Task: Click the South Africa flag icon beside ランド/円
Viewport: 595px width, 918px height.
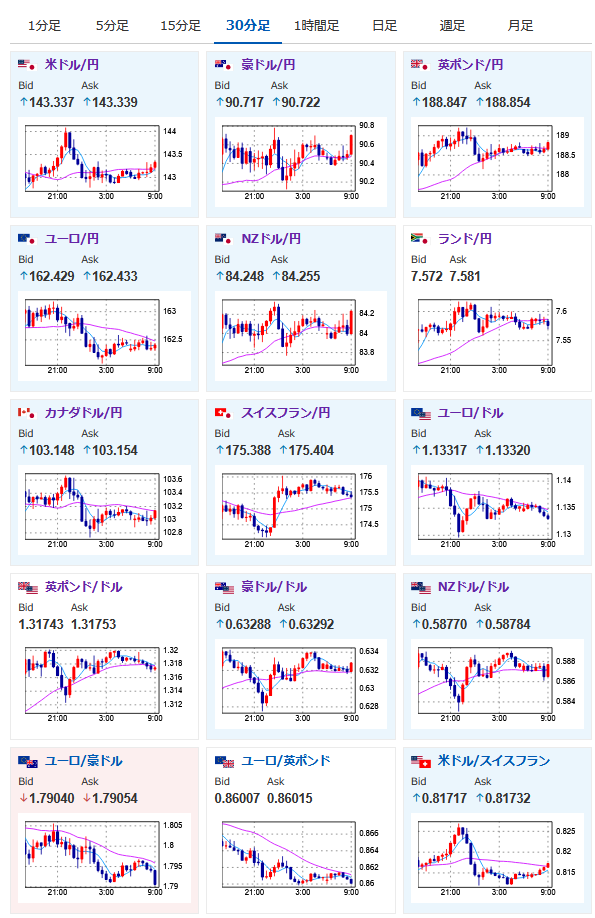Action: point(420,238)
